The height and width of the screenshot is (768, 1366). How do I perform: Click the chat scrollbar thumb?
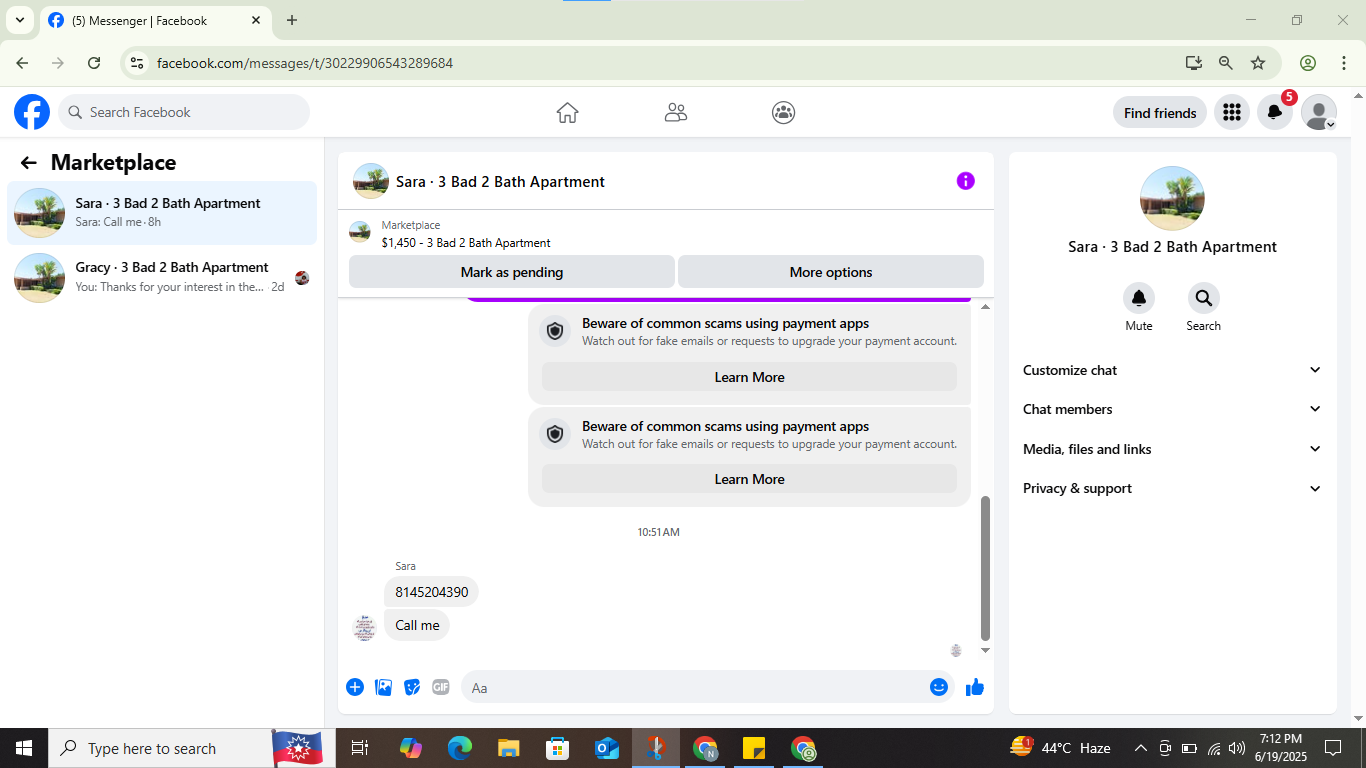[985, 567]
